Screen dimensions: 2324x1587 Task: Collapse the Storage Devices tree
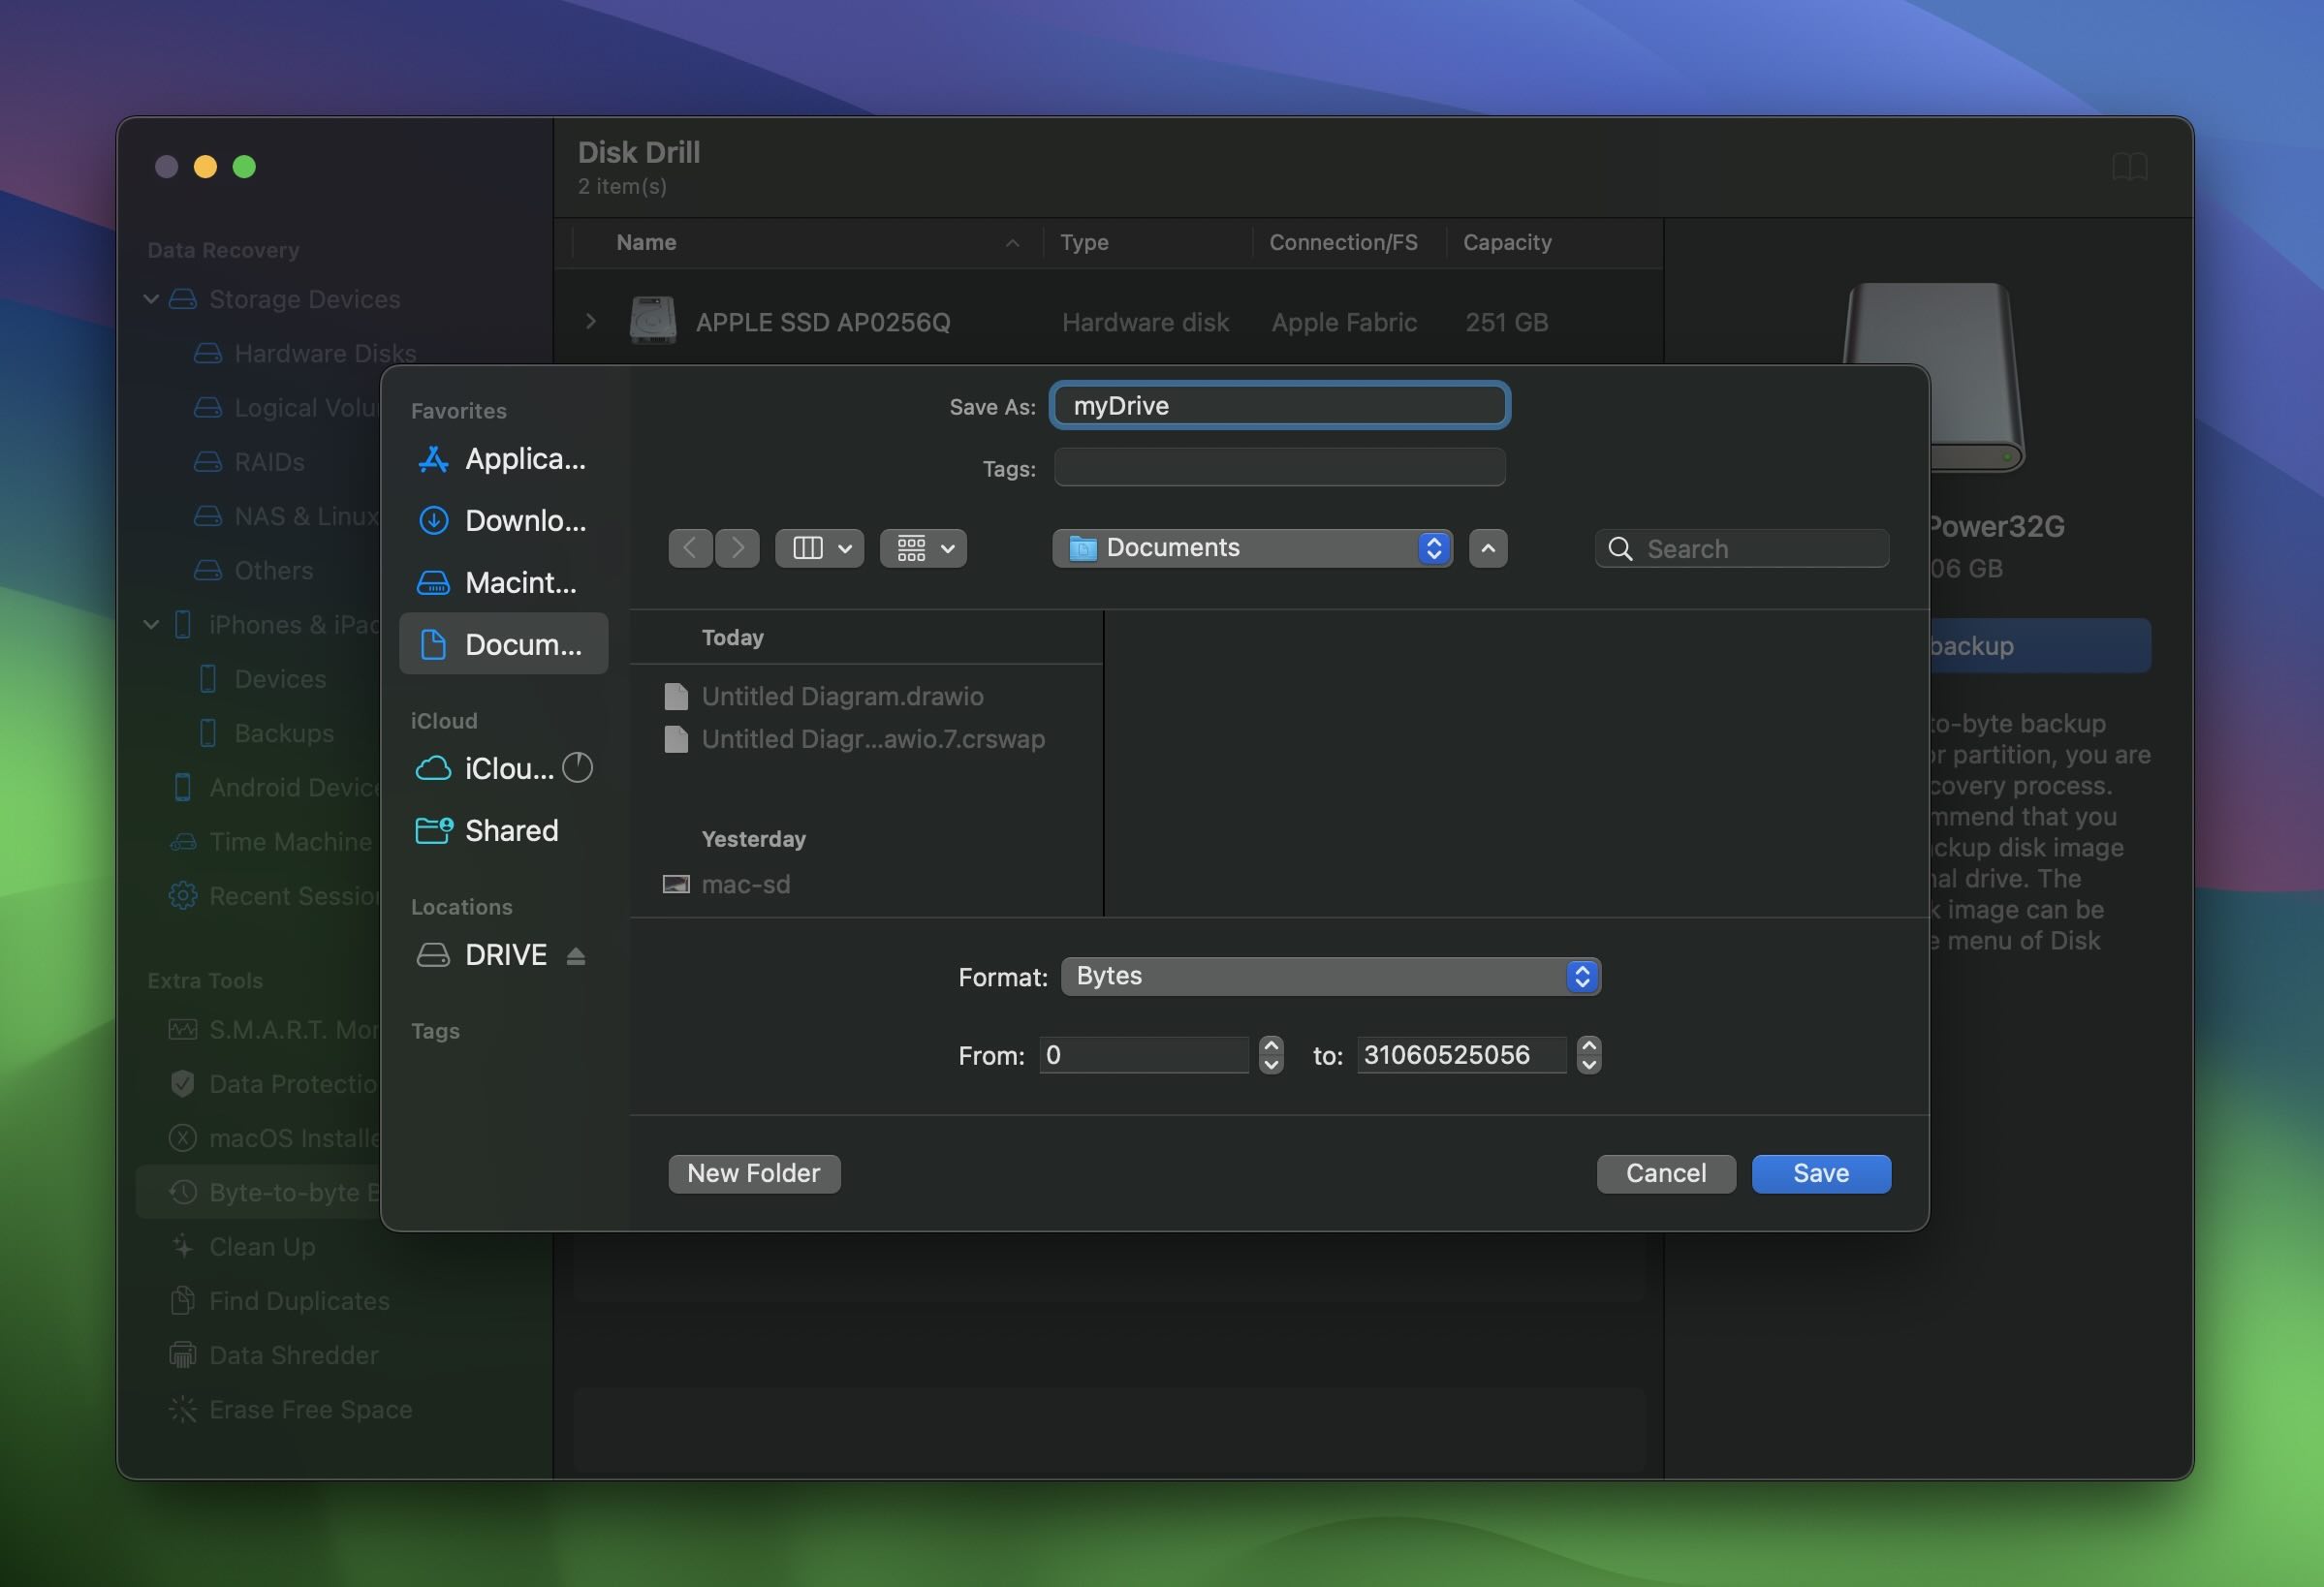point(151,299)
